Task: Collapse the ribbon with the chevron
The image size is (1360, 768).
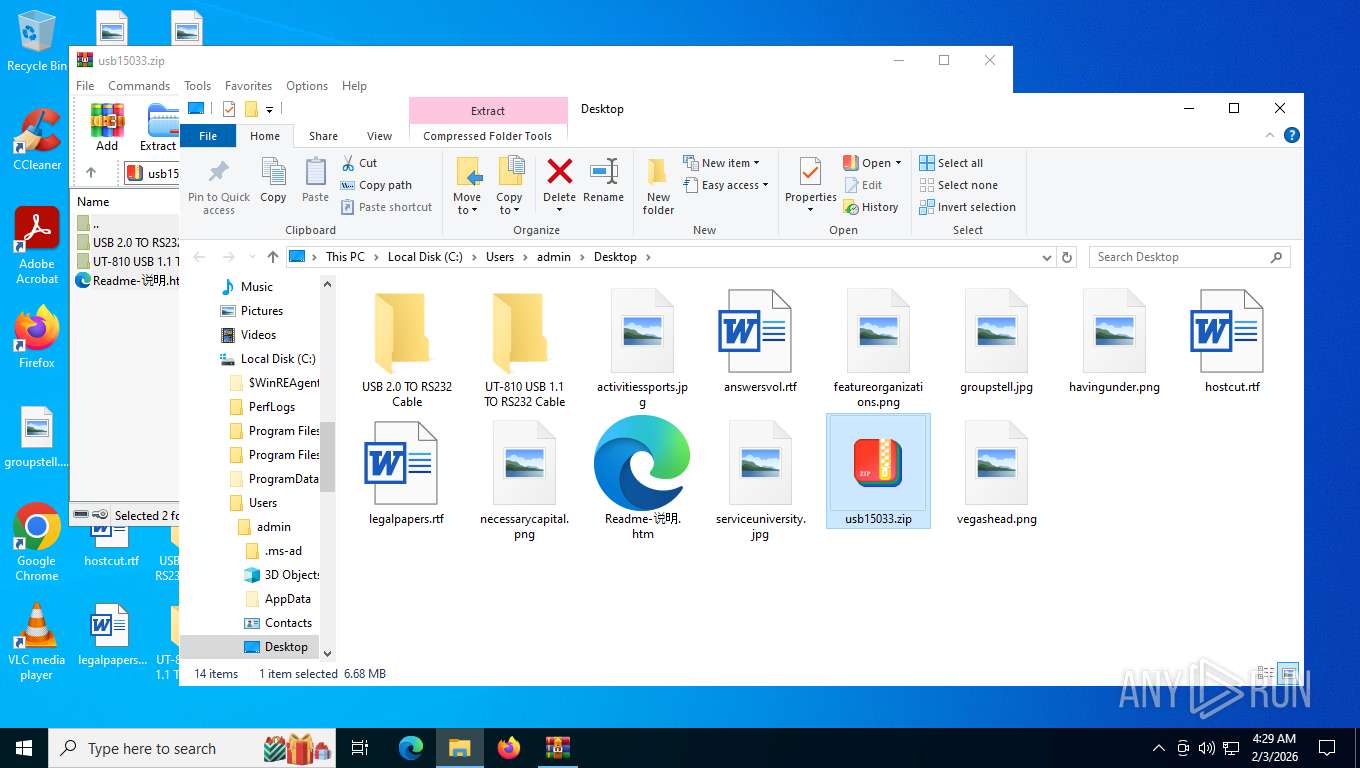Action: pyautogui.click(x=1271, y=135)
